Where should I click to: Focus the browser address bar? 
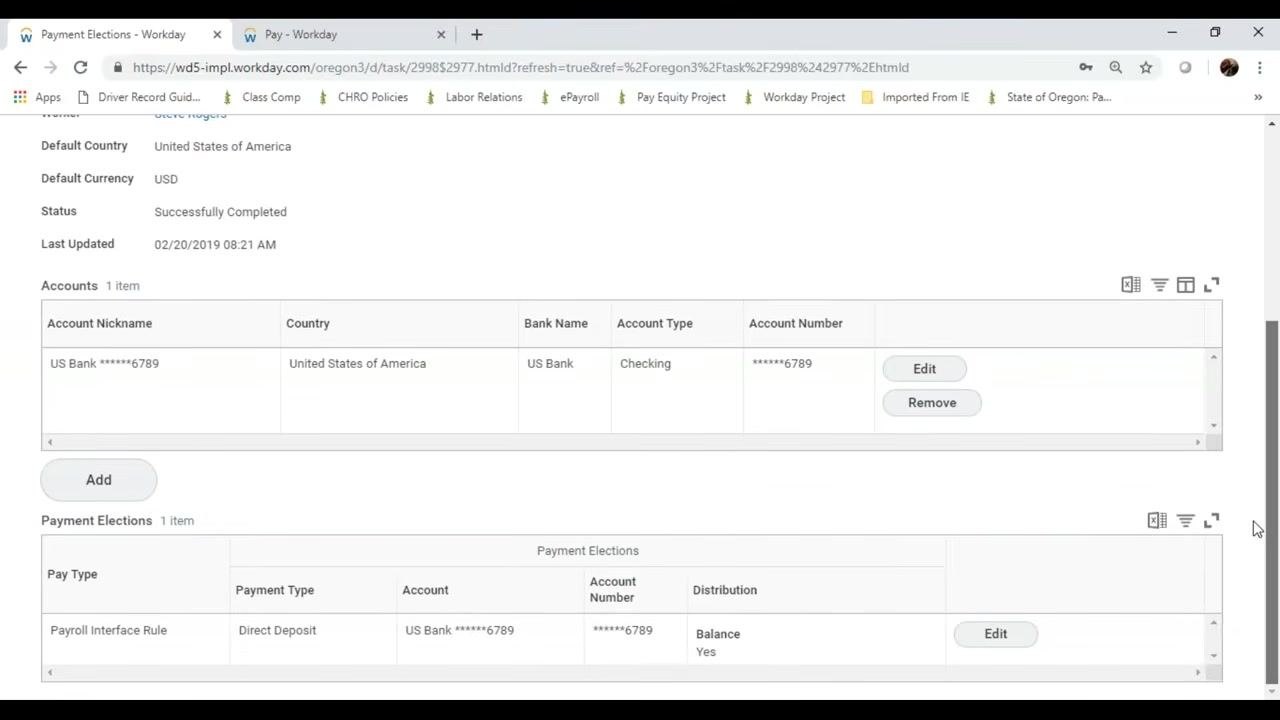[x=590, y=67]
